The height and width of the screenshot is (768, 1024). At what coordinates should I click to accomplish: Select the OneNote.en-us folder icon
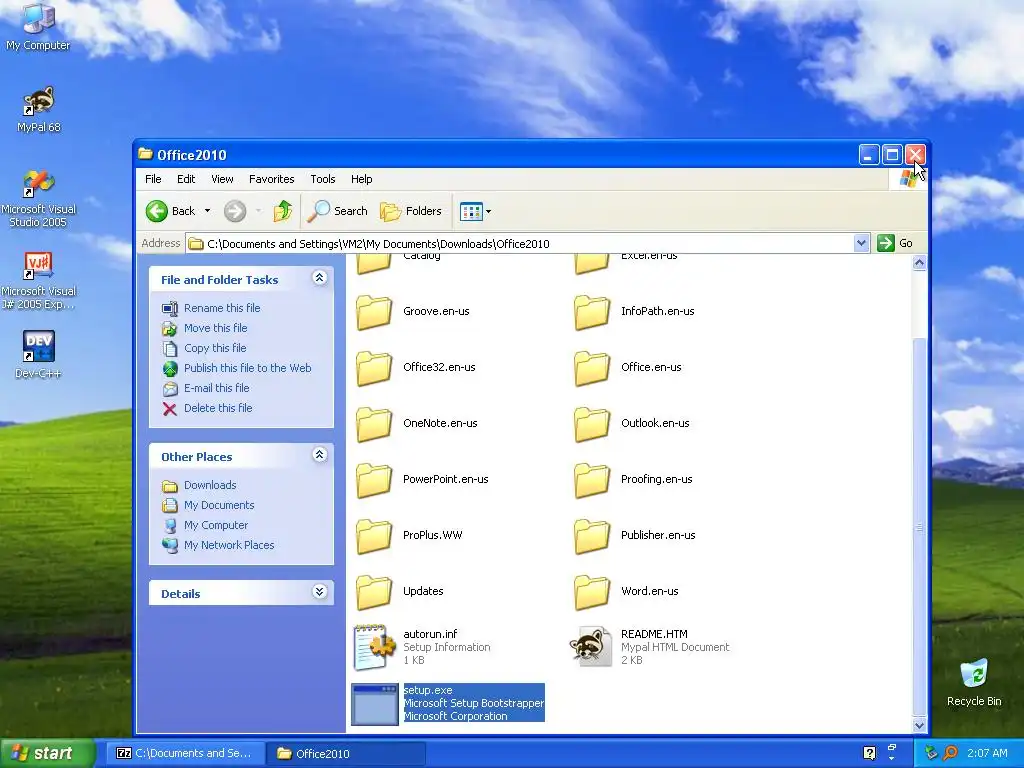[x=374, y=424]
